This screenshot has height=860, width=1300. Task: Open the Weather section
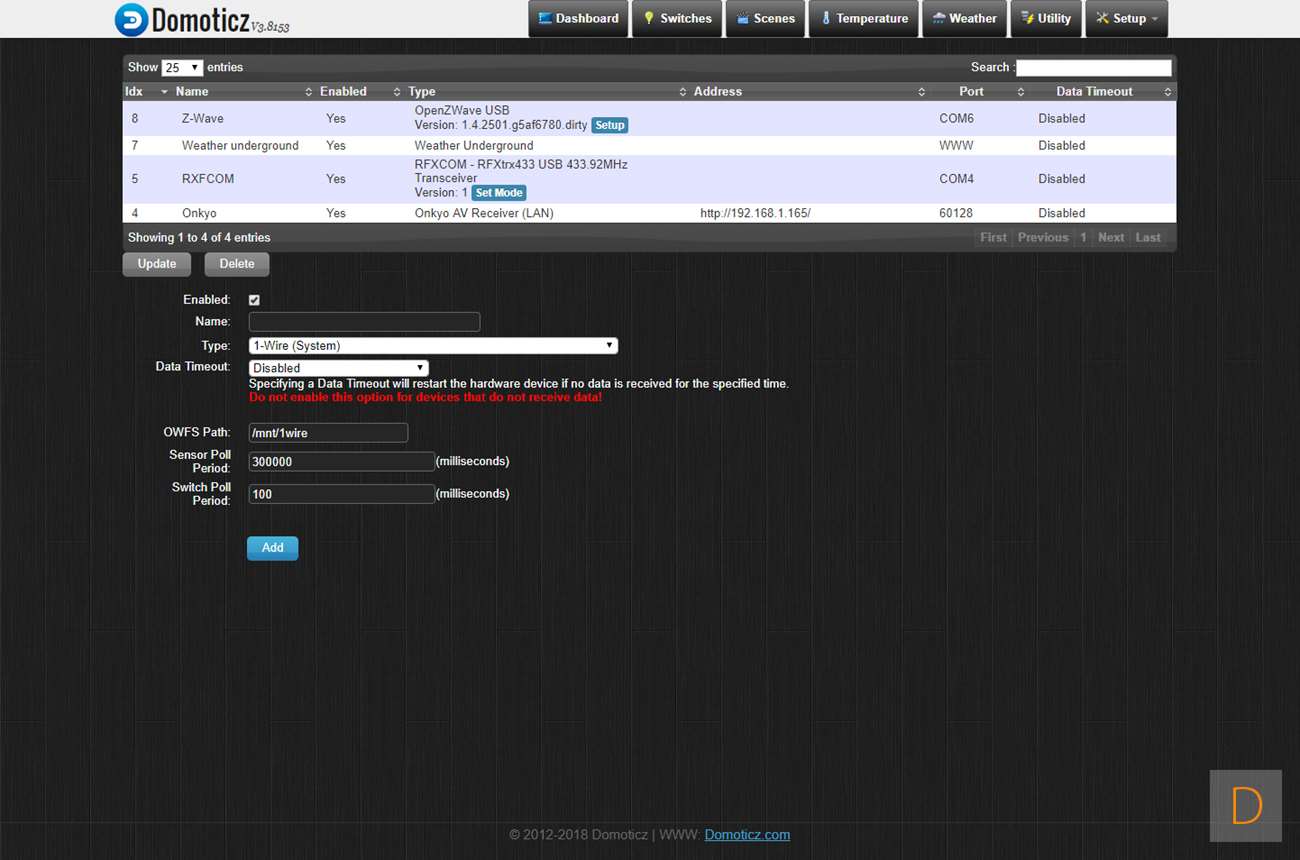click(x=964, y=19)
